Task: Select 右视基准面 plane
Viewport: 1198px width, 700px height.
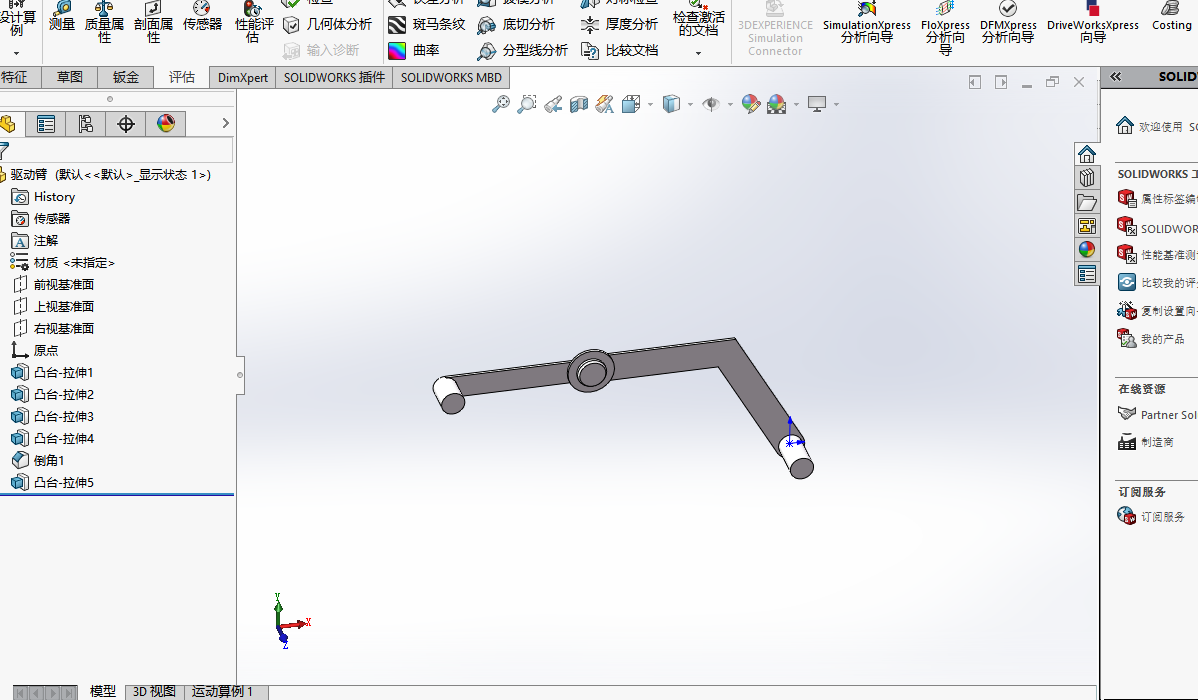Action: tap(63, 329)
